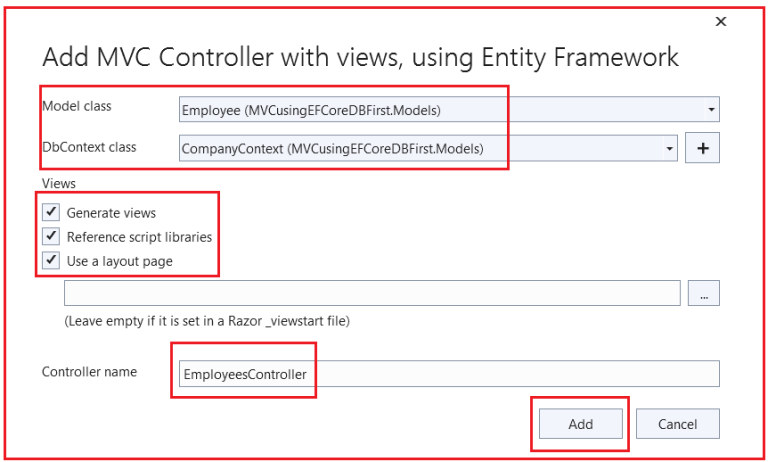Click the Add MVC Controller dialog title
The image size is (768, 462).
tap(360, 57)
